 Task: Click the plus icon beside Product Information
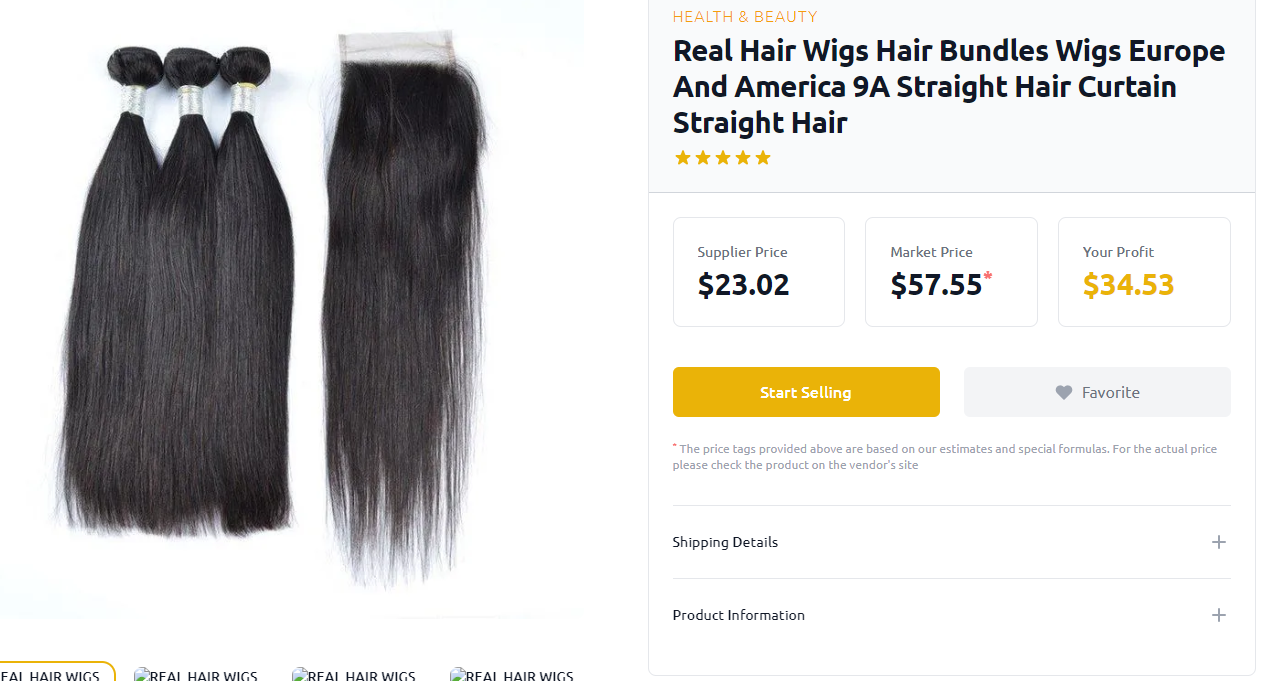(x=1218, y=615)
